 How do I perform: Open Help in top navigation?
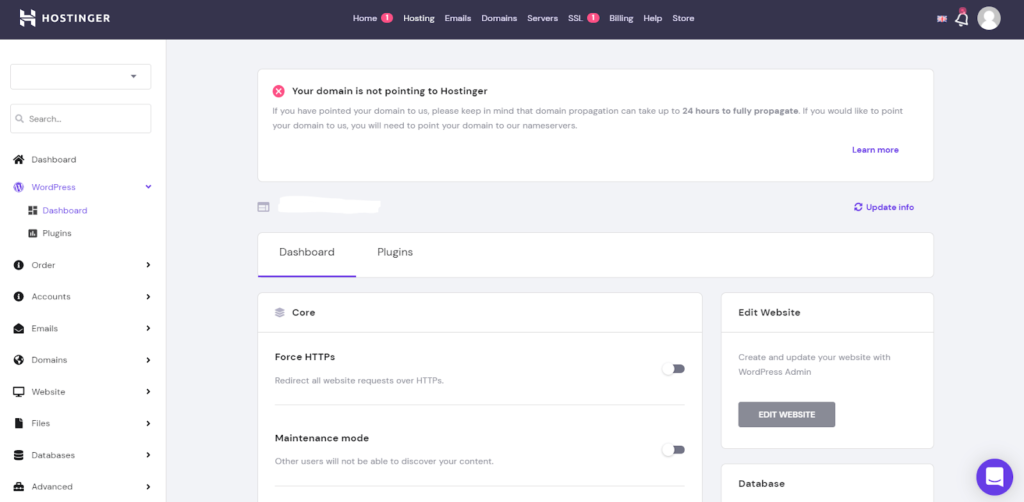(x=652, y=18)
